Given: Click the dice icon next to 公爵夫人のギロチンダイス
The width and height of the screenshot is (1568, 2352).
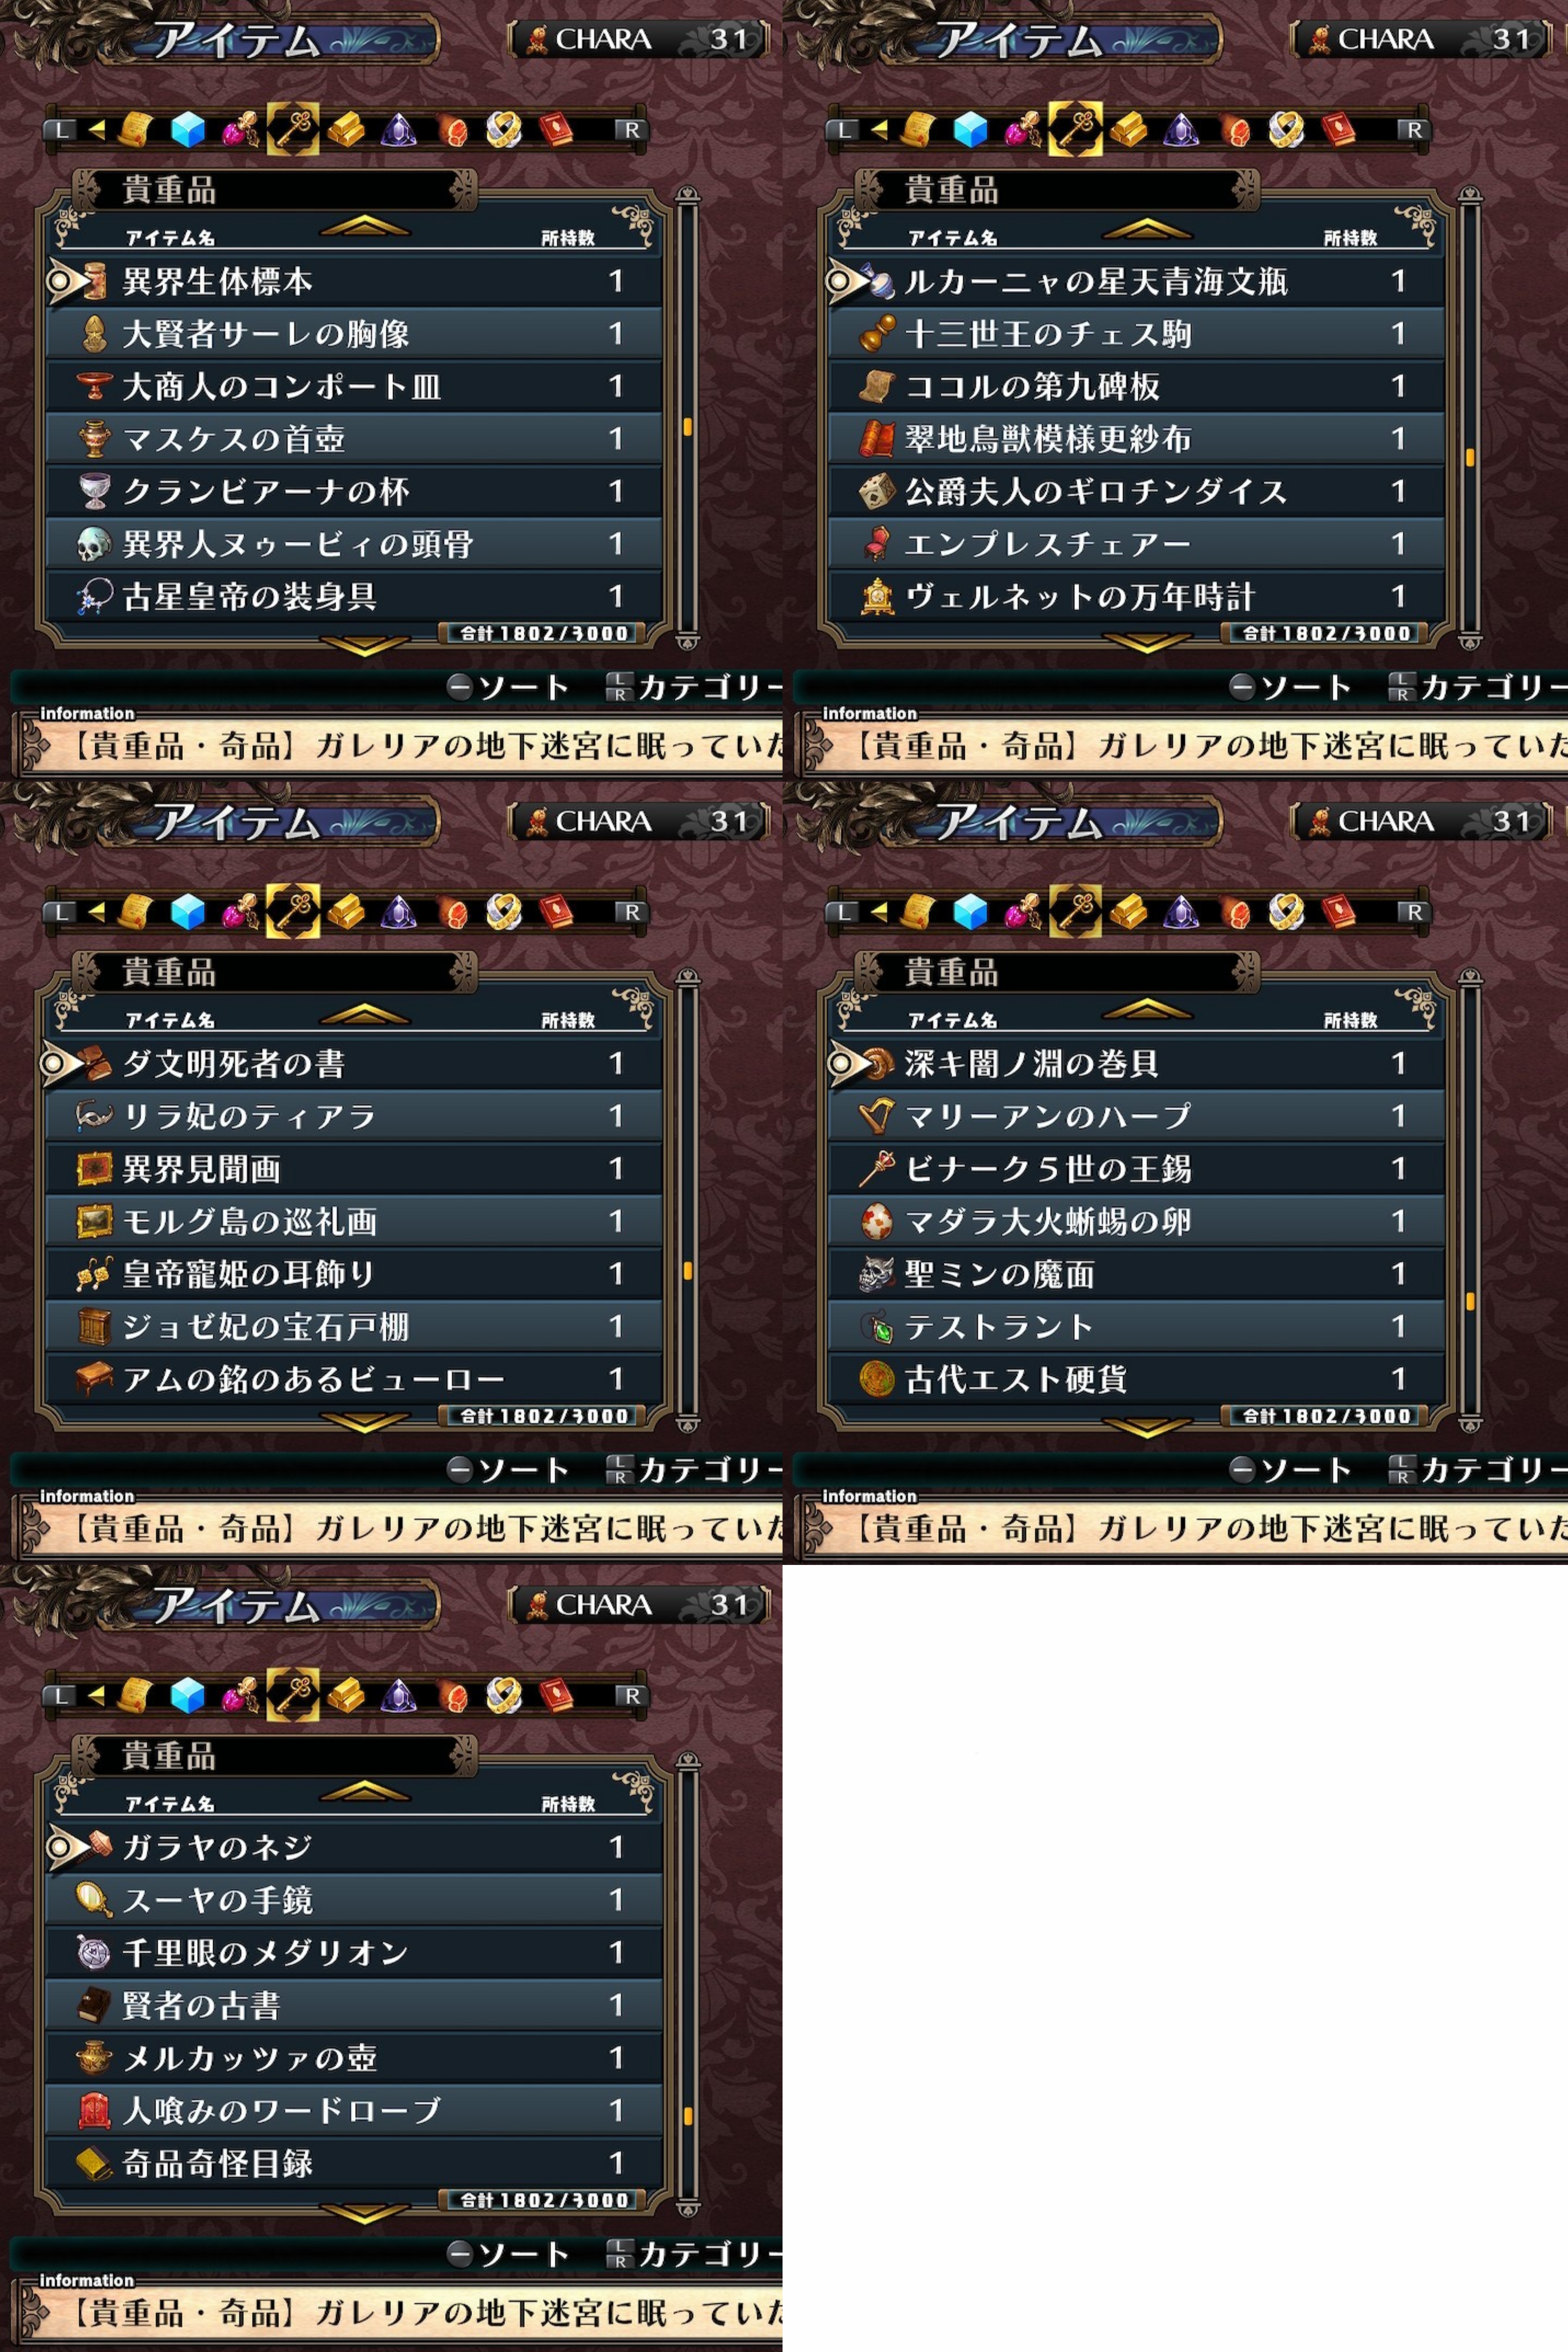Looking at the screenshot, I should 876,491.
